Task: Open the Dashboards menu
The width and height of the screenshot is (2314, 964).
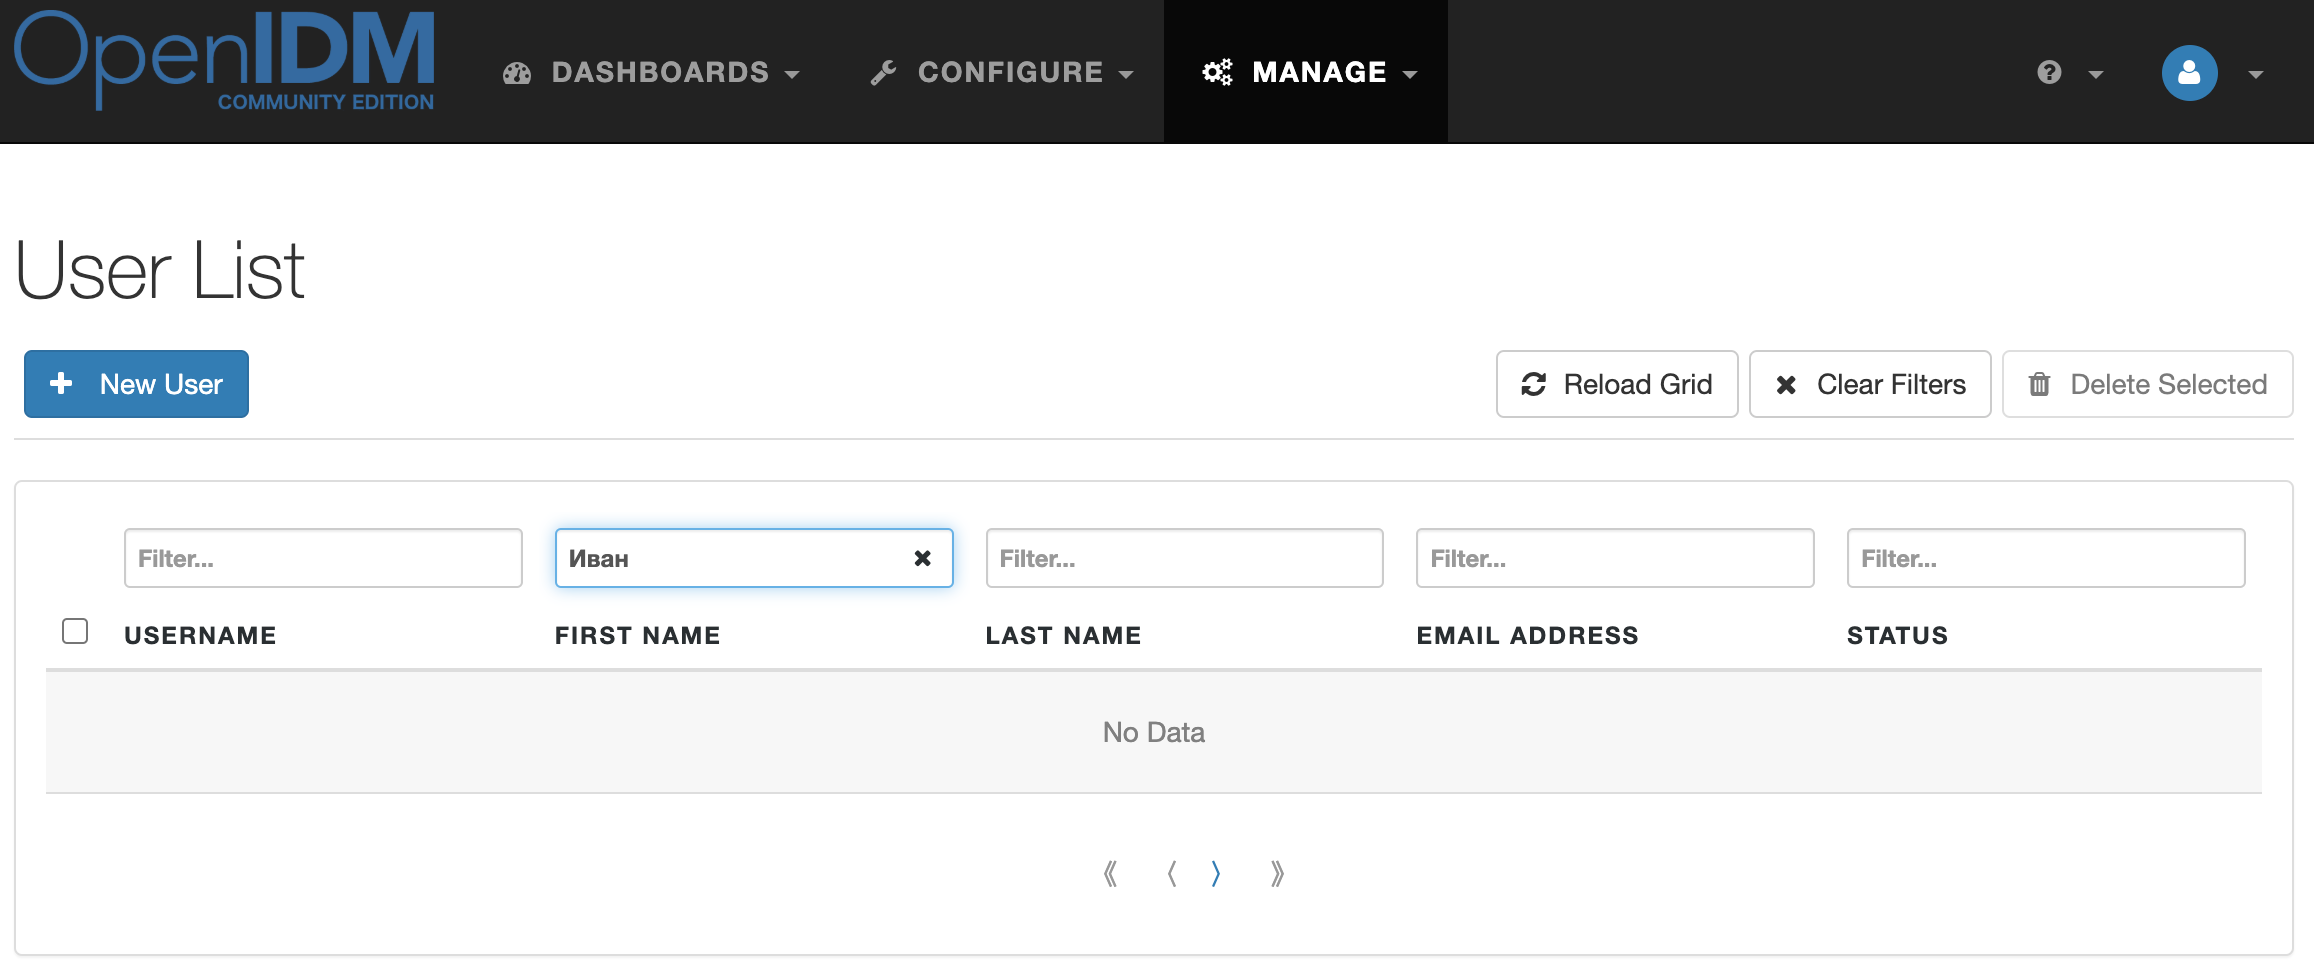Action: [x=651, y=72]
